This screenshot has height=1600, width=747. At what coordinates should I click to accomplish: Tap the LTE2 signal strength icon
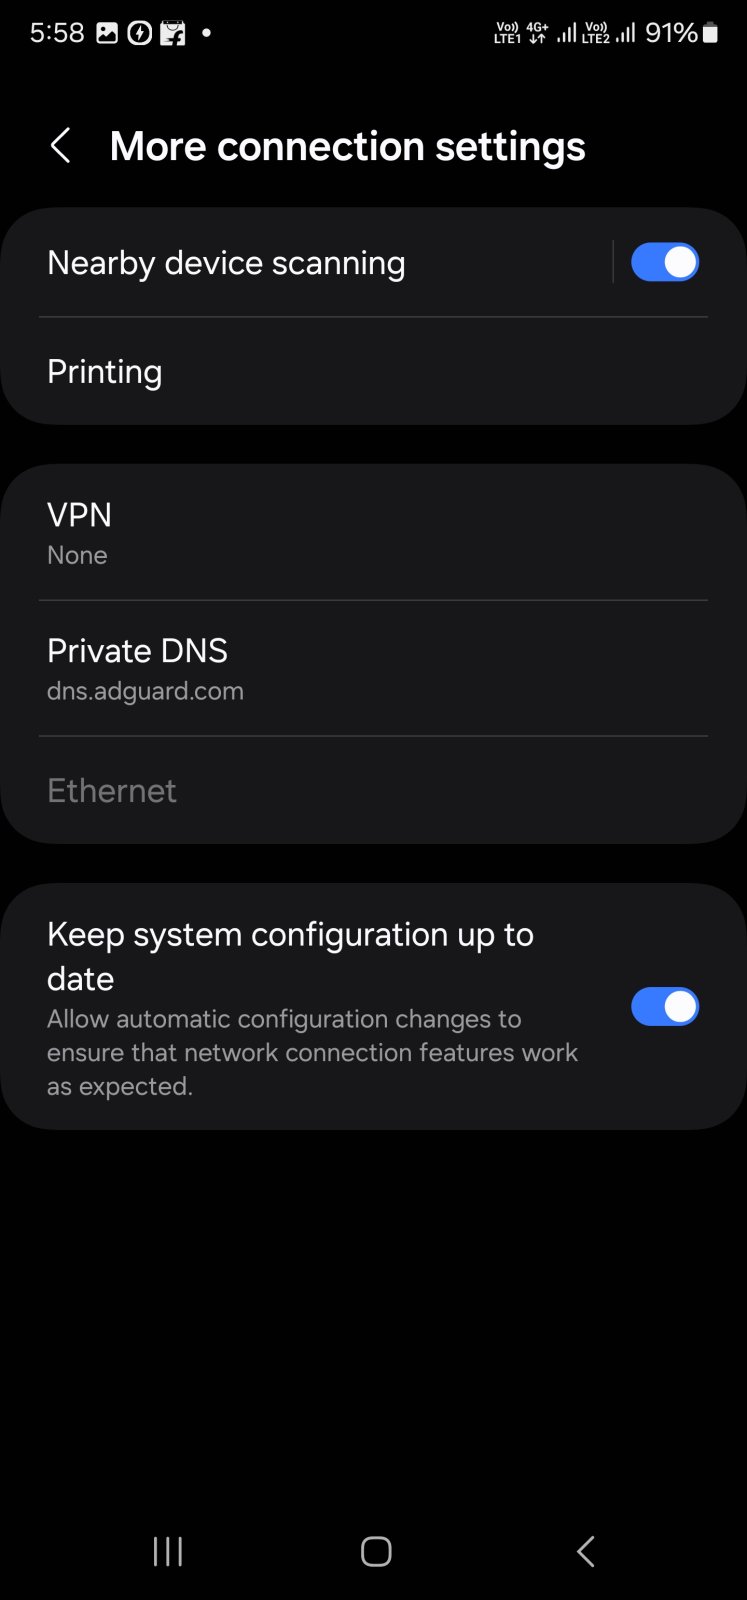[x=626, y=33]
